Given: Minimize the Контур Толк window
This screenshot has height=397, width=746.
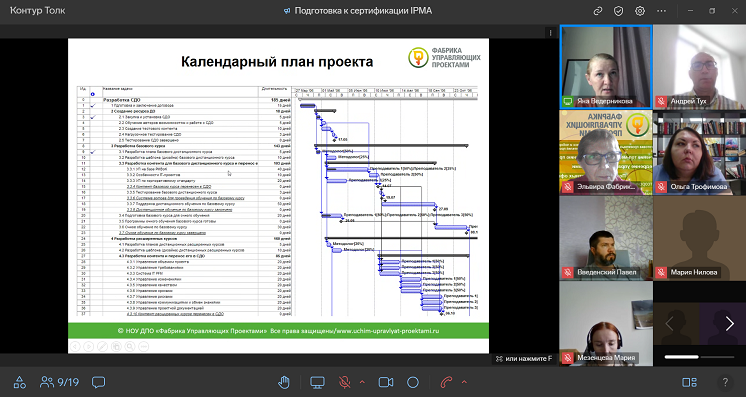Looking at the screenshot, I should (x=691, y=11).
